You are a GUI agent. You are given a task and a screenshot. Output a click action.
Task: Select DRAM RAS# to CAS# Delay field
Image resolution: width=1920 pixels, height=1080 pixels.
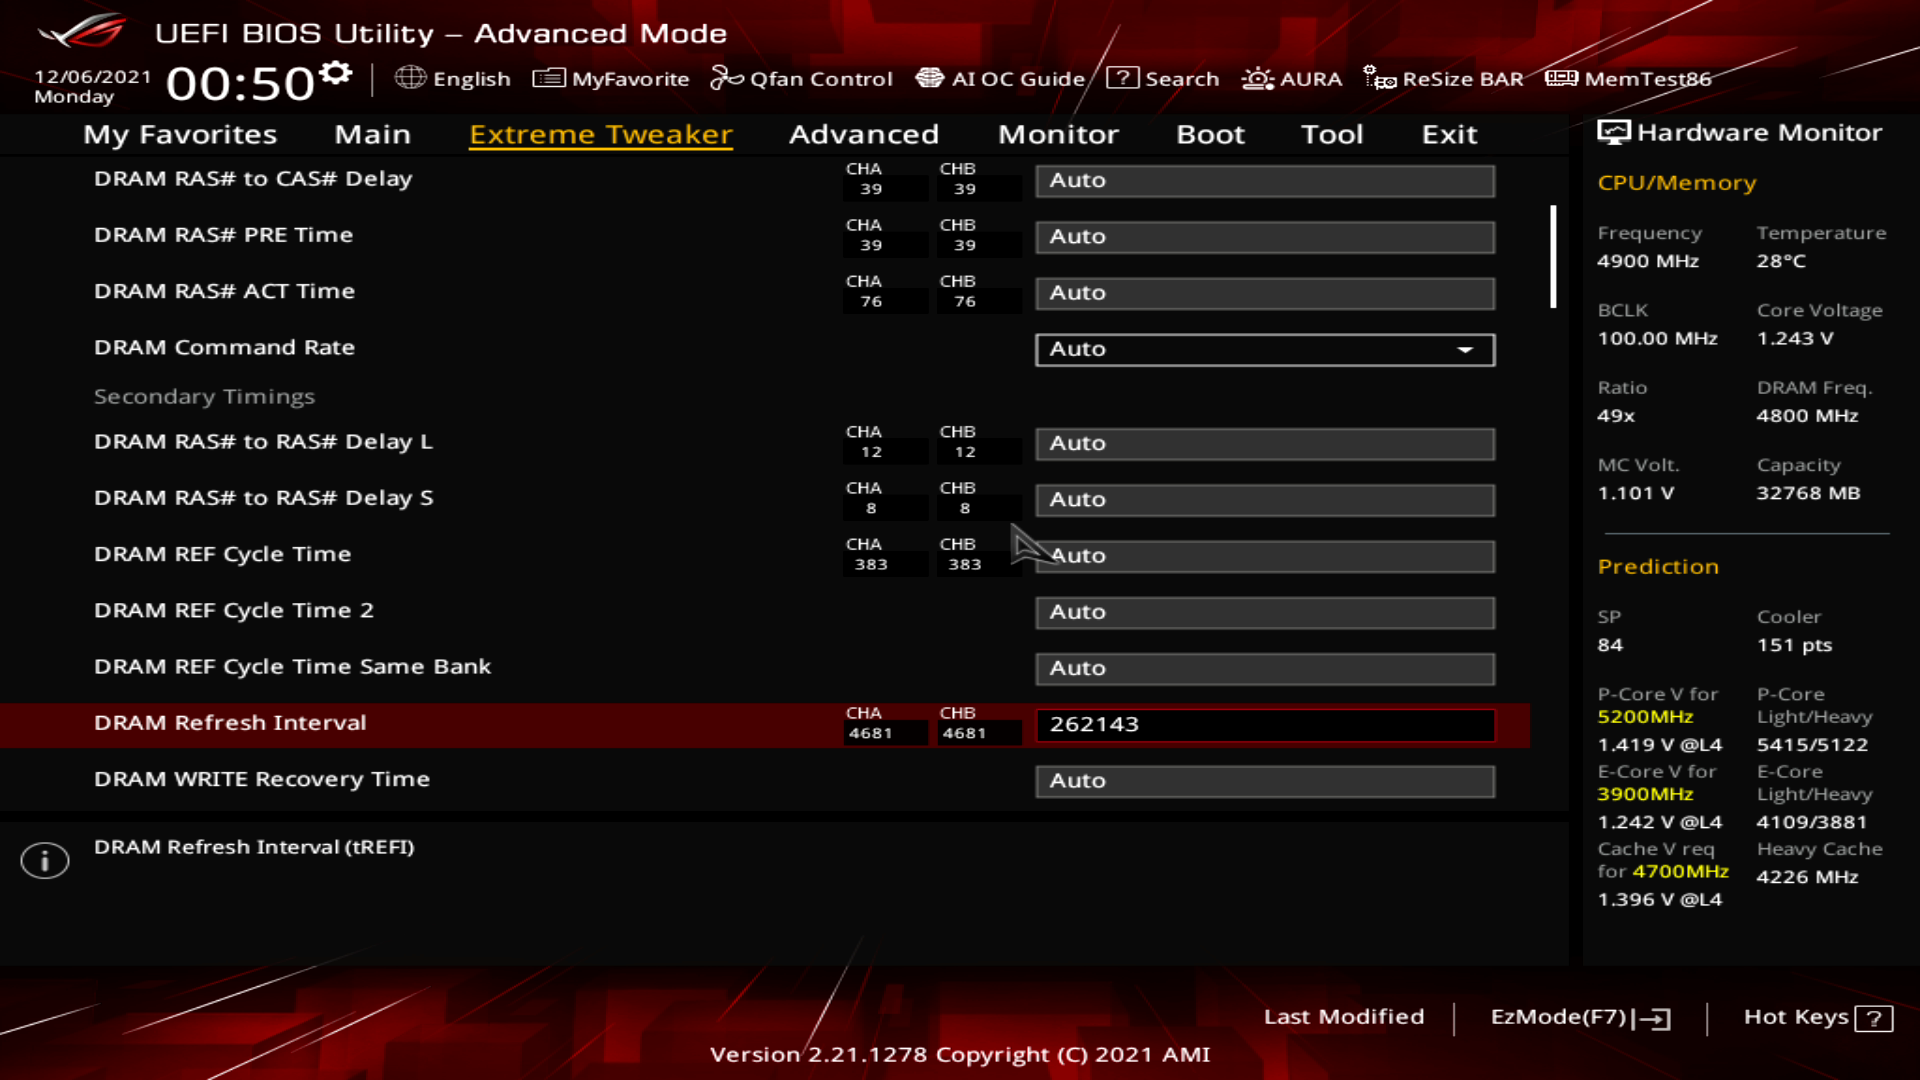1264,181
